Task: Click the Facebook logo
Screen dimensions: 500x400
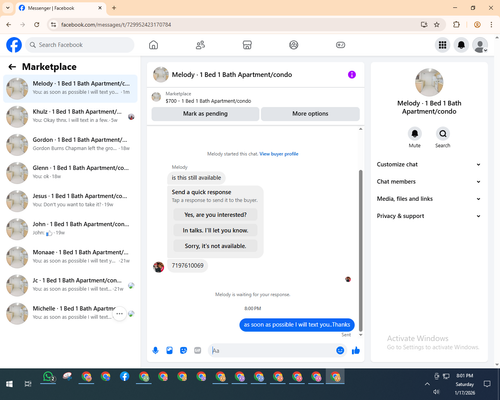Action: pyautogui.click(x=14, y=45)
